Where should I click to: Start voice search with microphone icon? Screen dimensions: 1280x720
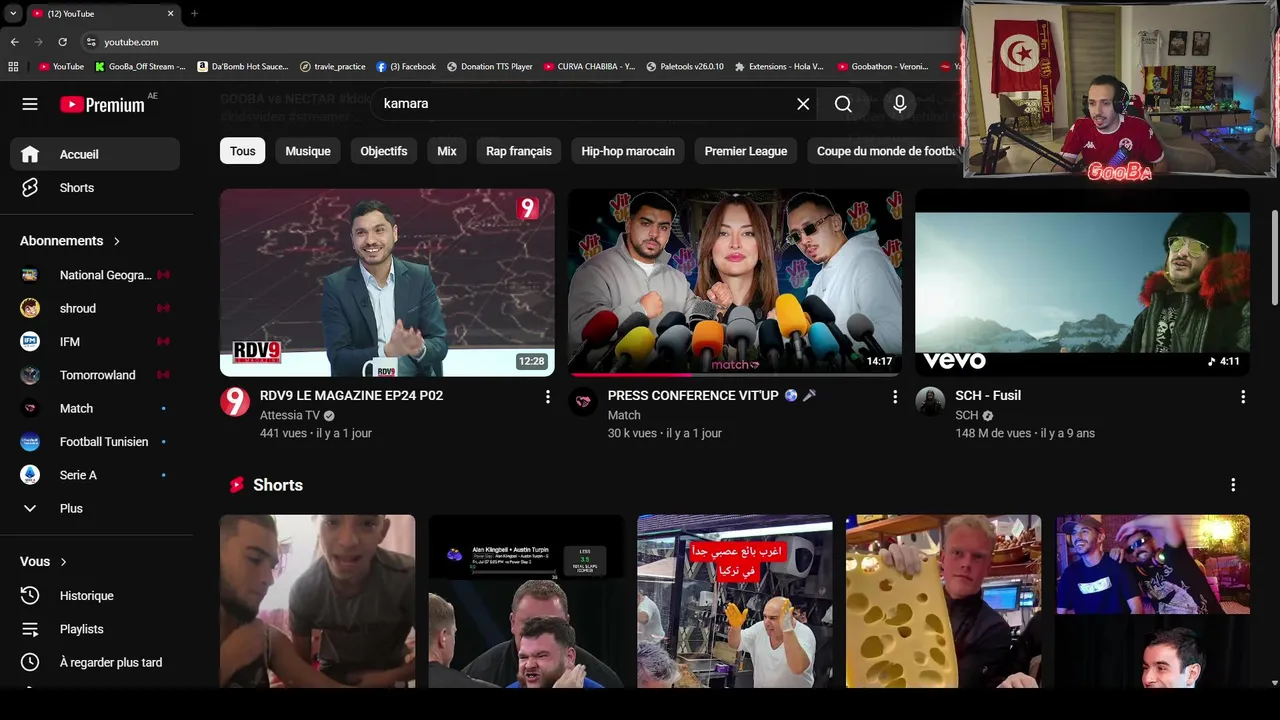[900, 104]
